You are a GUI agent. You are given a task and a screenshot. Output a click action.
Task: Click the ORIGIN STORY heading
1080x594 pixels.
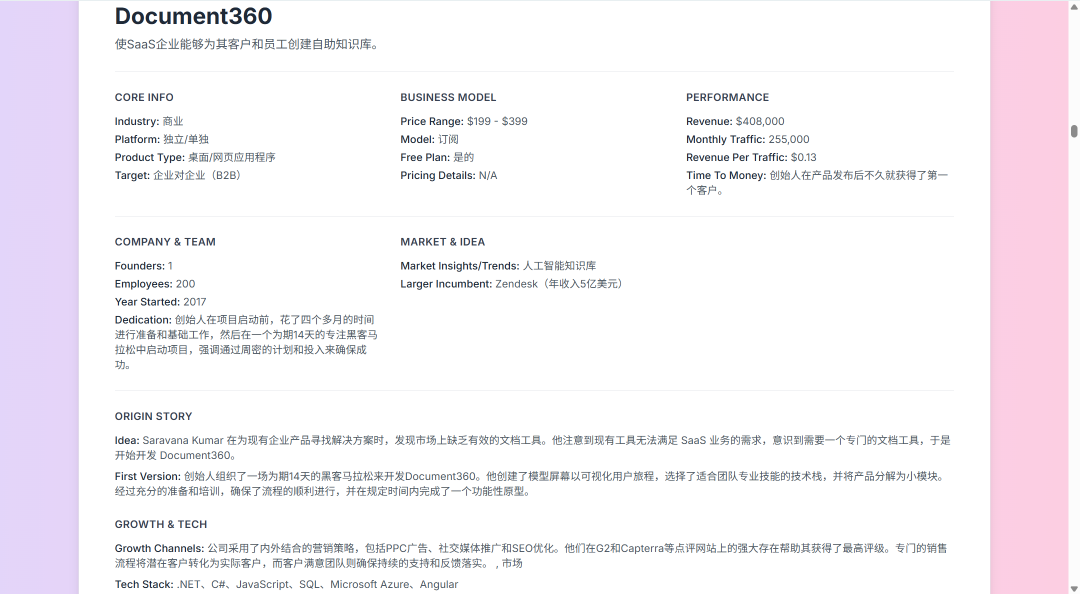[154, 416]
